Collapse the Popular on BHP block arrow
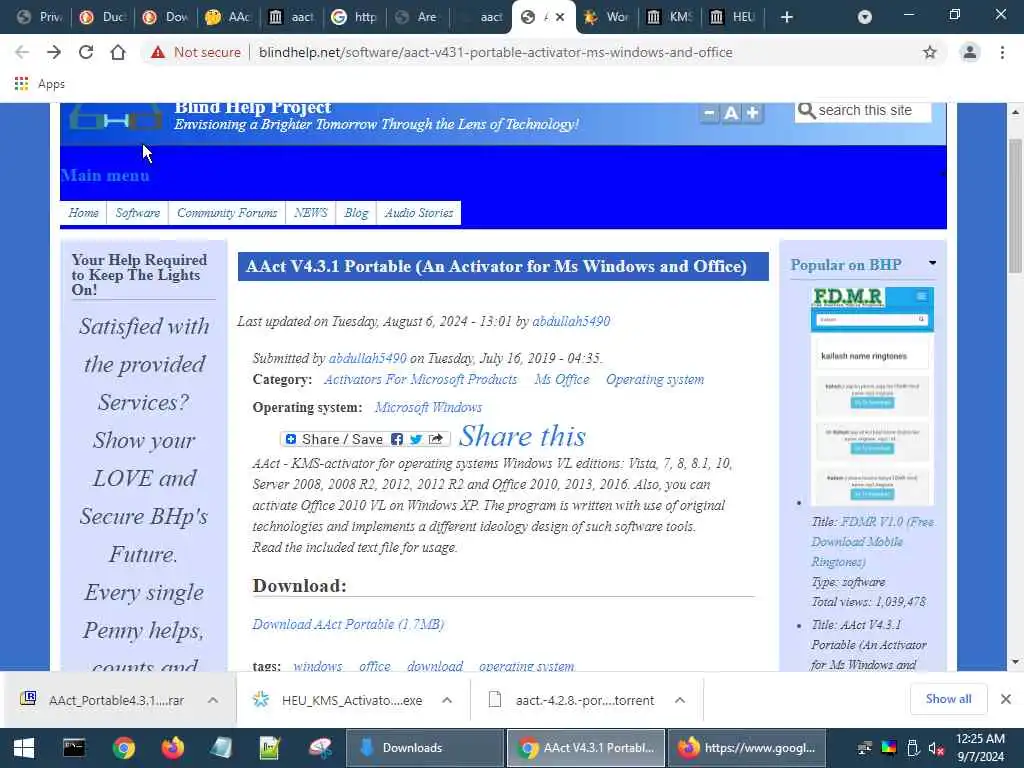Image resolution: width=1024 pixels, height=768 pixels. [x=933, y=263]
